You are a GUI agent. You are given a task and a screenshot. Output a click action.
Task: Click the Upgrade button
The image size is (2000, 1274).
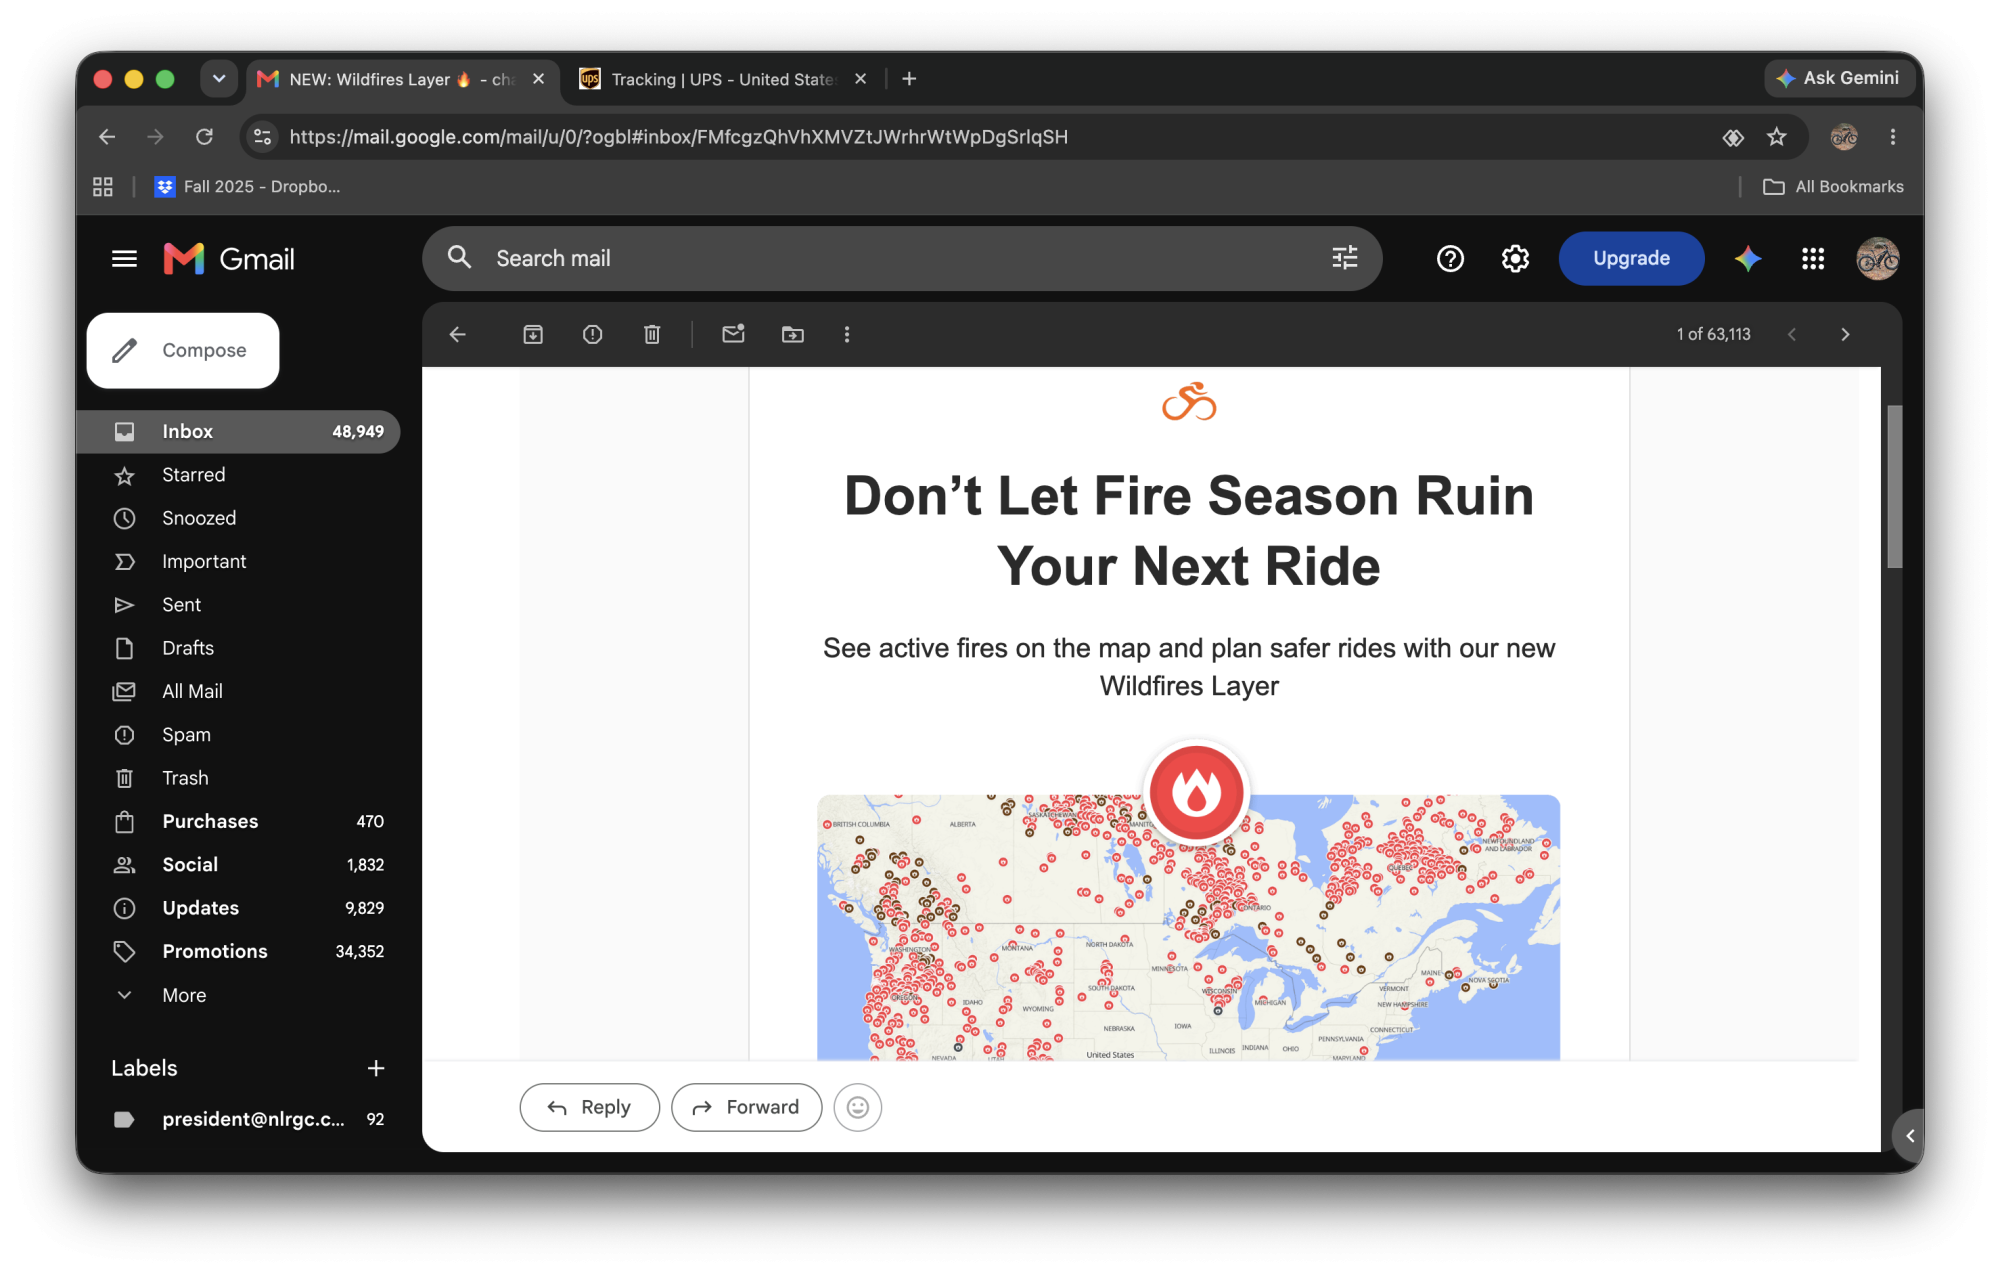1630,258
